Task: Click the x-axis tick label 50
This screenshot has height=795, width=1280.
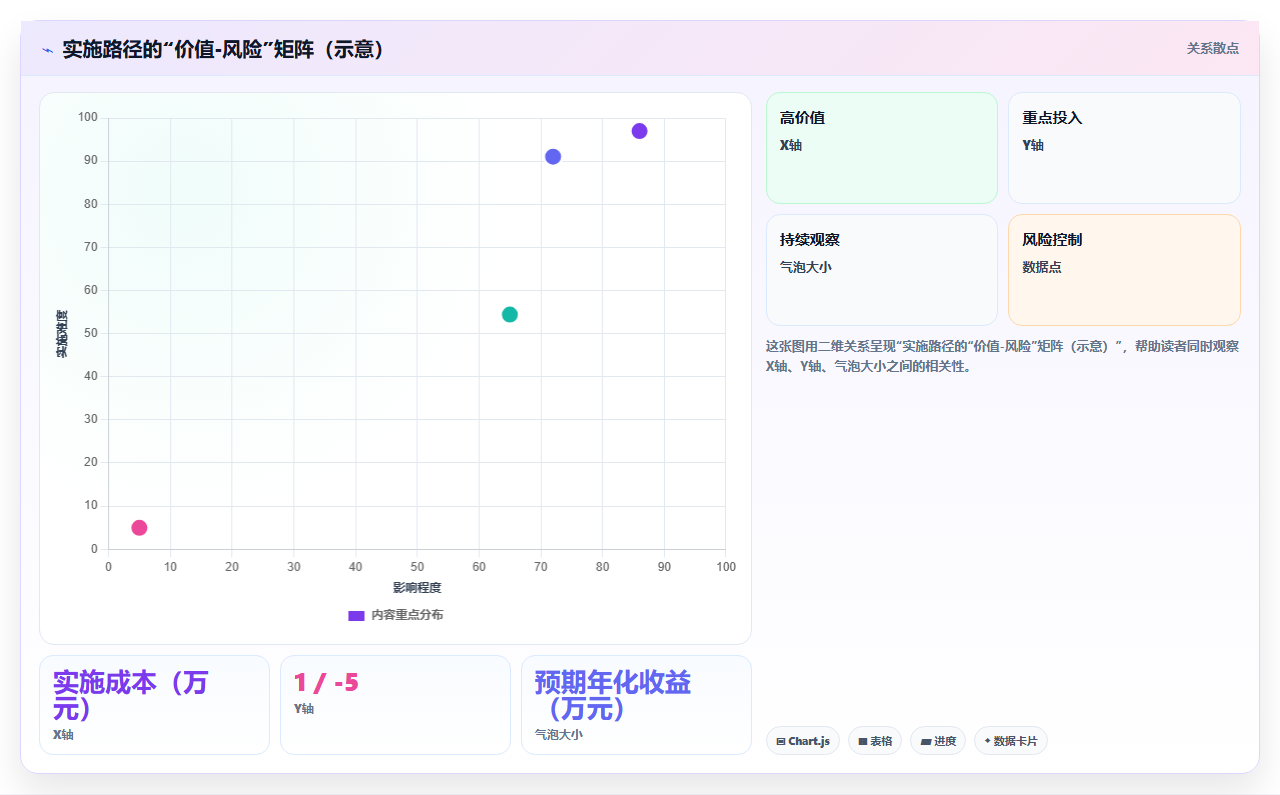Action: click(x=417, y=567)
